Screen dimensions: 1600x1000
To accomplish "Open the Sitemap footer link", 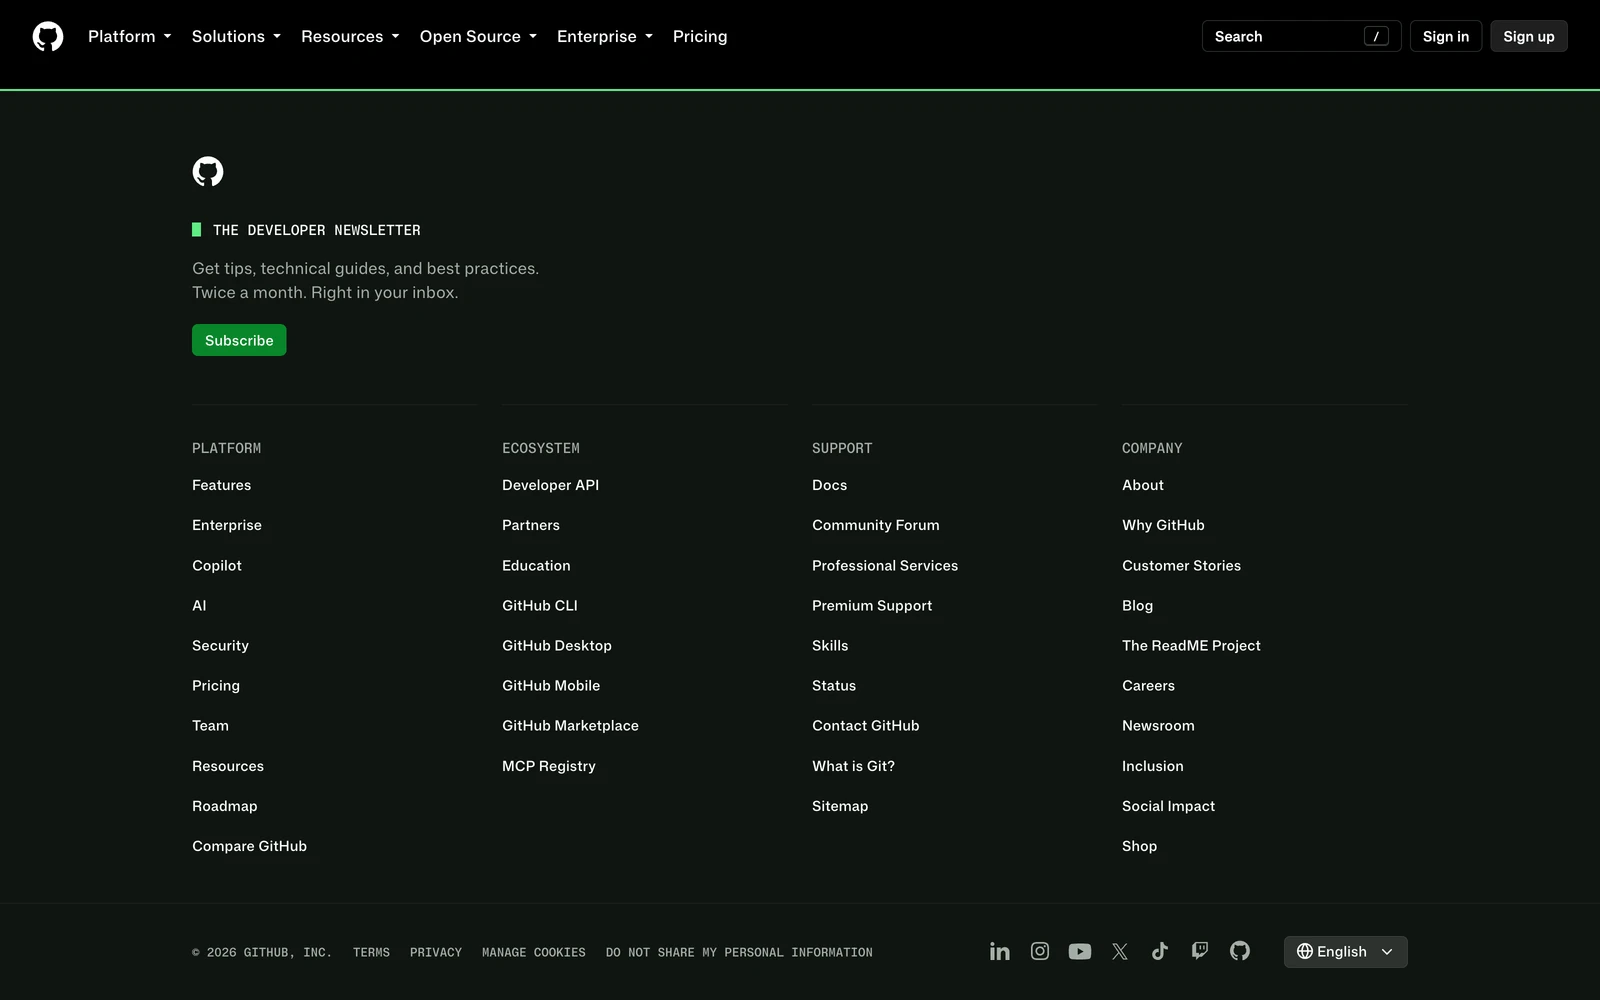I will coord(840,806).
